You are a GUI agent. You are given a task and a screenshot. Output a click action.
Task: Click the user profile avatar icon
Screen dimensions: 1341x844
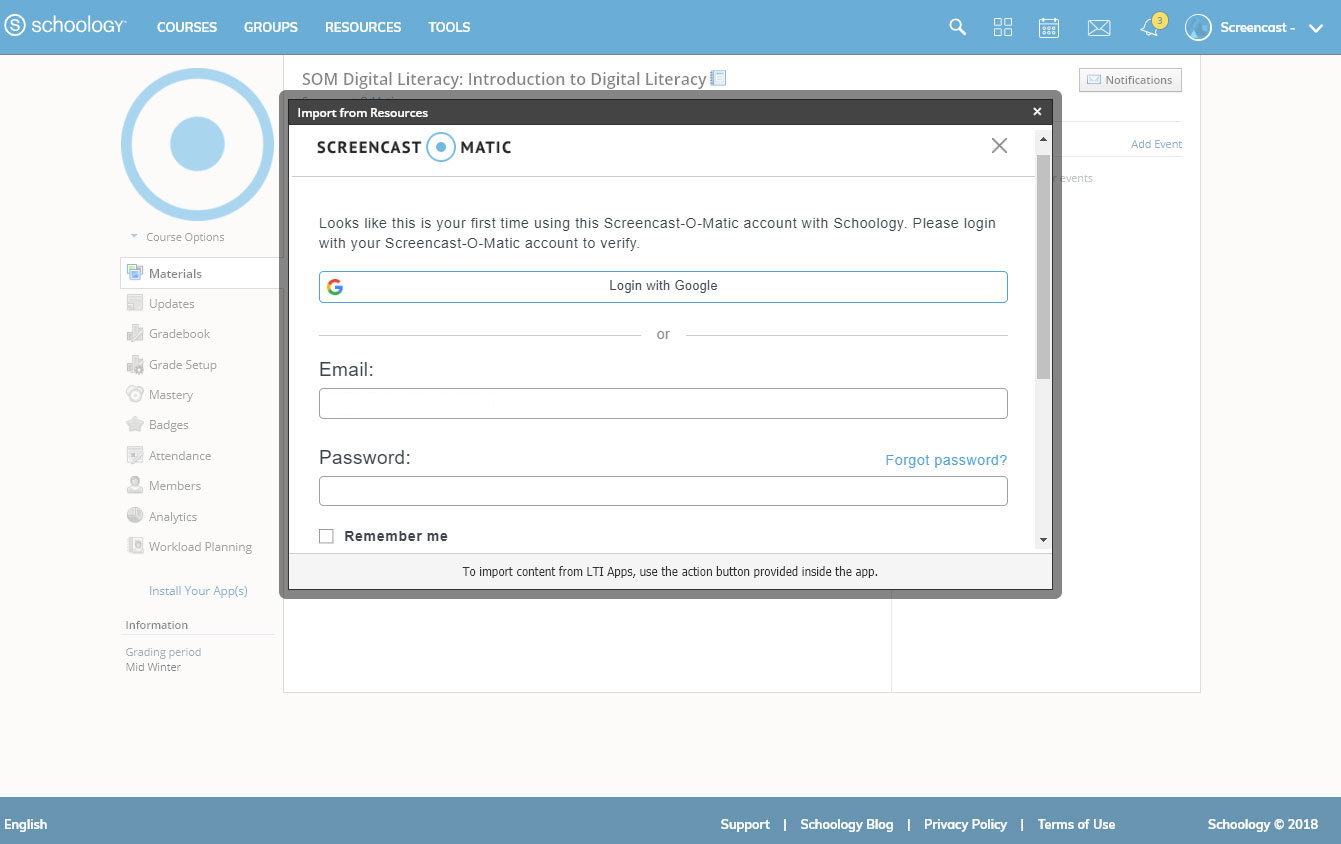coord(1198,27)
